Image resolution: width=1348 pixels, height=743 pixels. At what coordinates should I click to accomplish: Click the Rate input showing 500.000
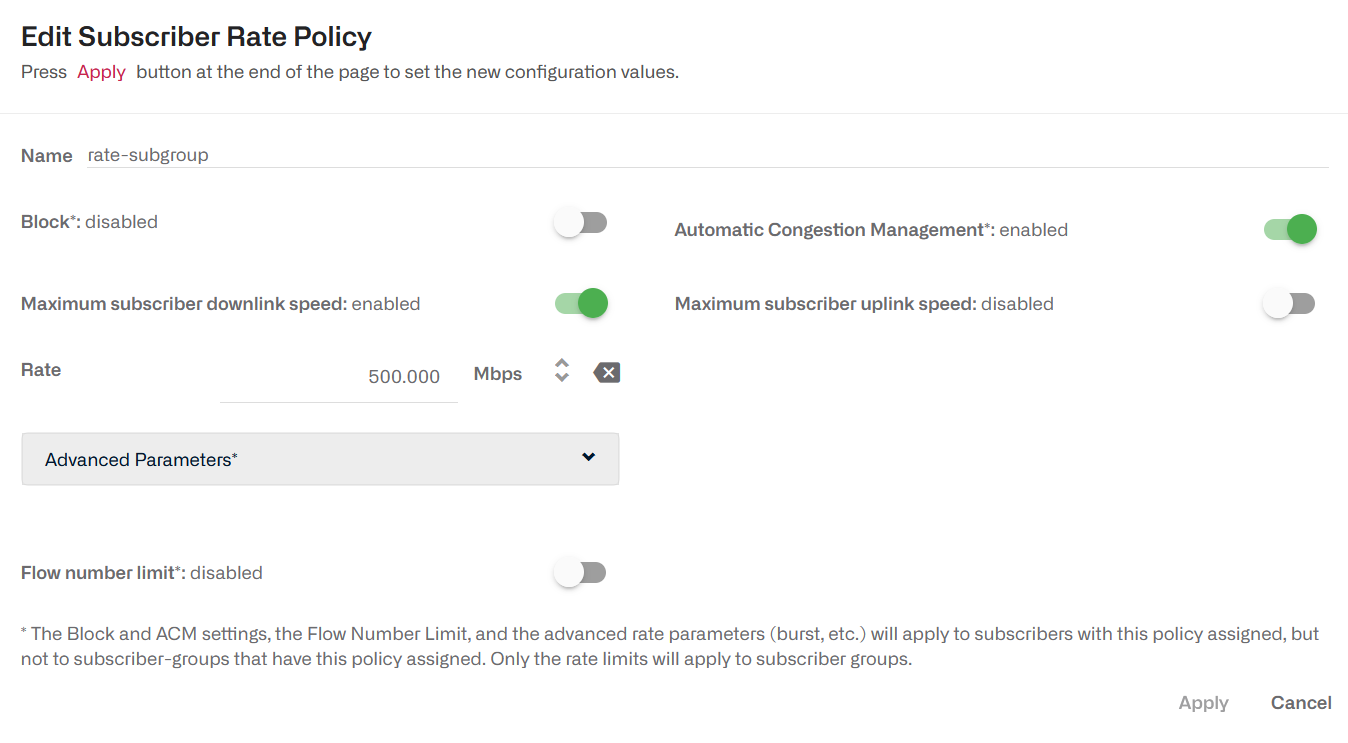click(x=339, y=377)
